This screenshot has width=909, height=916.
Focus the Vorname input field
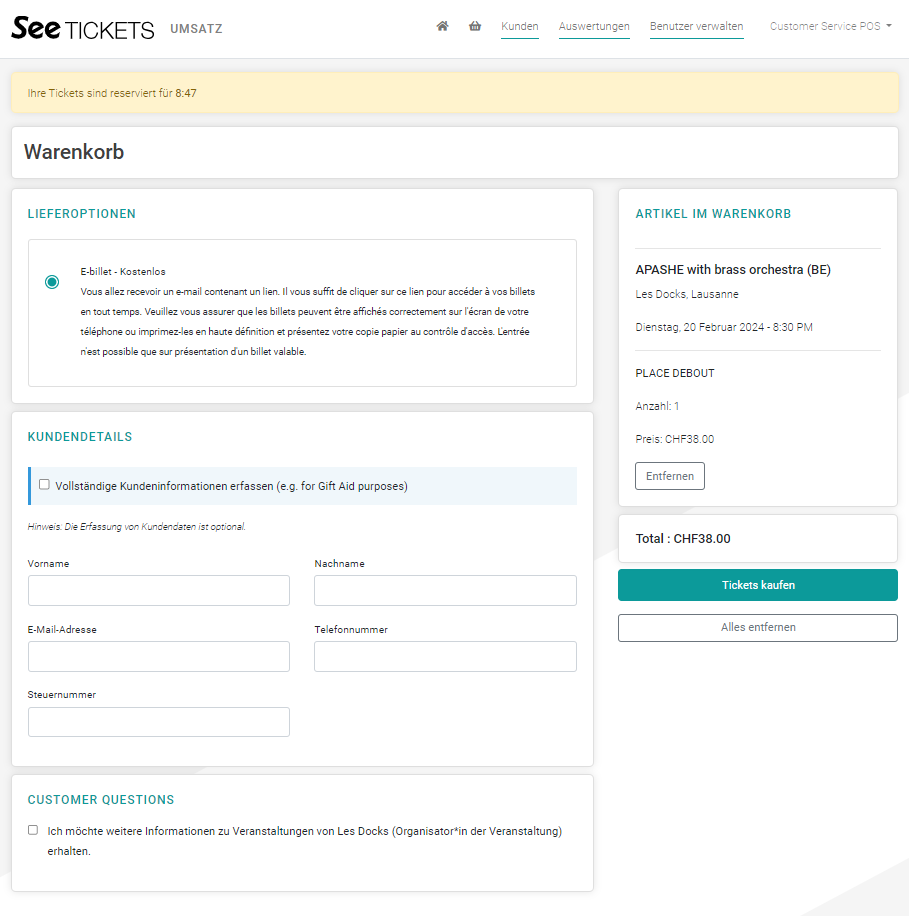pyautogui.click(x=159, y=591)
